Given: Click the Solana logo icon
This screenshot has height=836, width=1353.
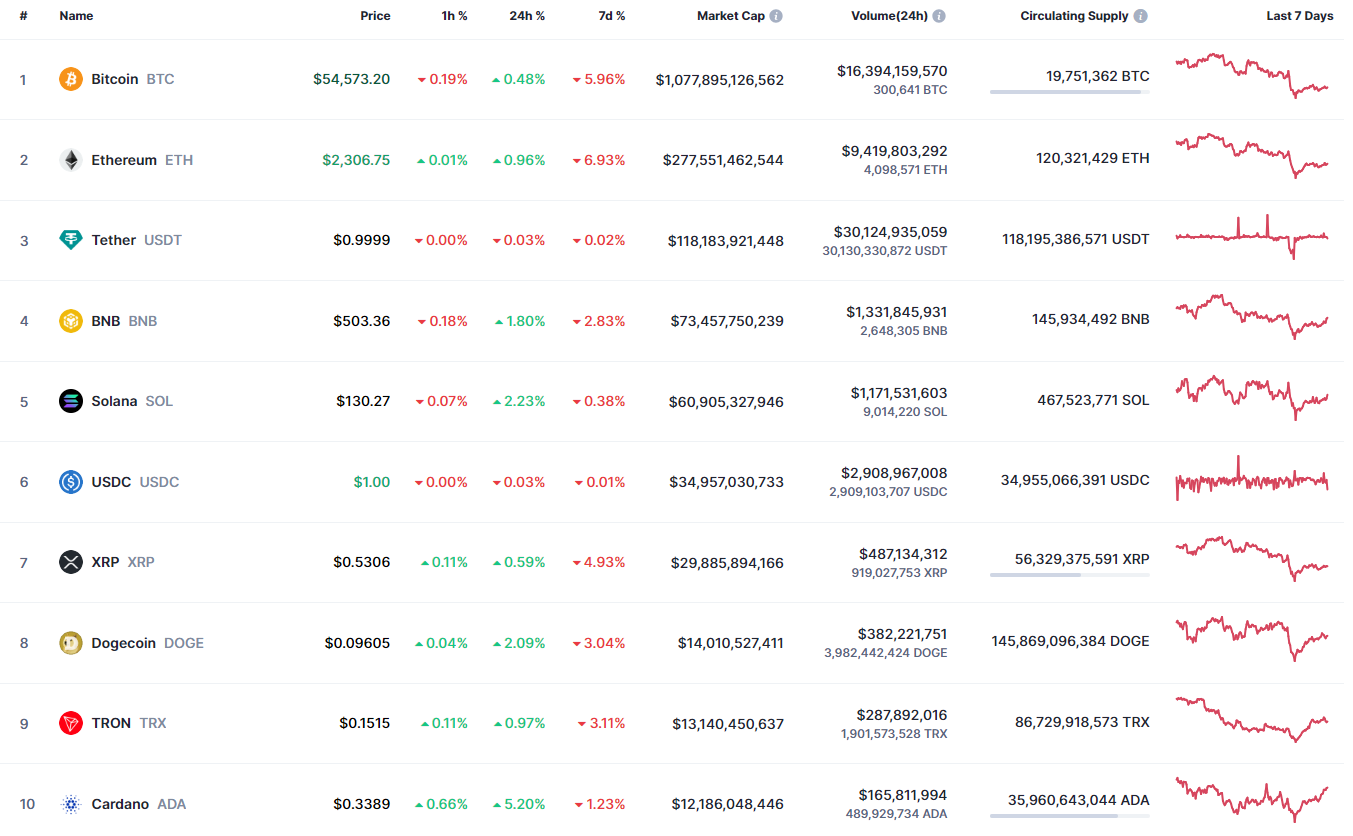Looking at the screenshot, I should (x=71, y=401).
